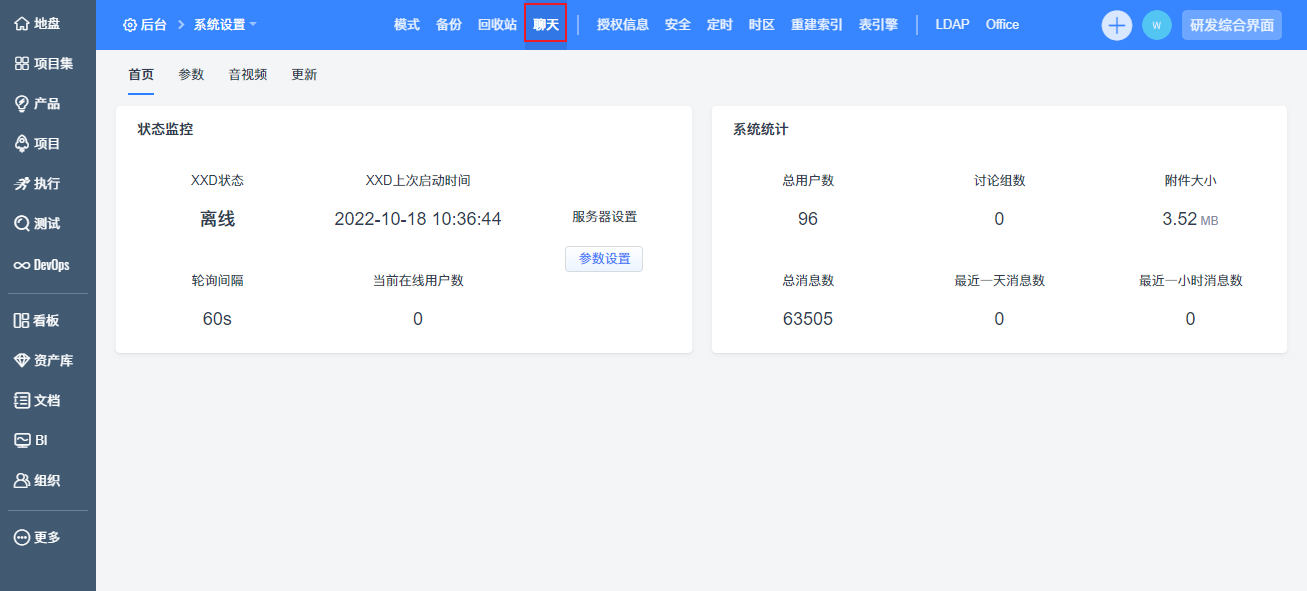
Task: Click the 服务器设置 label
Action: [x=604, y=217]
